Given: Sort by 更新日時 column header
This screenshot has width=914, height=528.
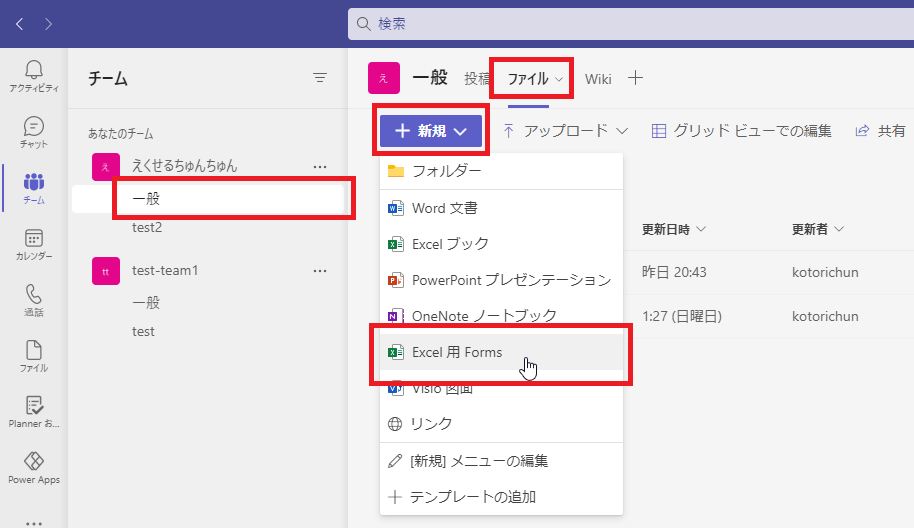Looking at the screenshot, I should tap(673, 230).
